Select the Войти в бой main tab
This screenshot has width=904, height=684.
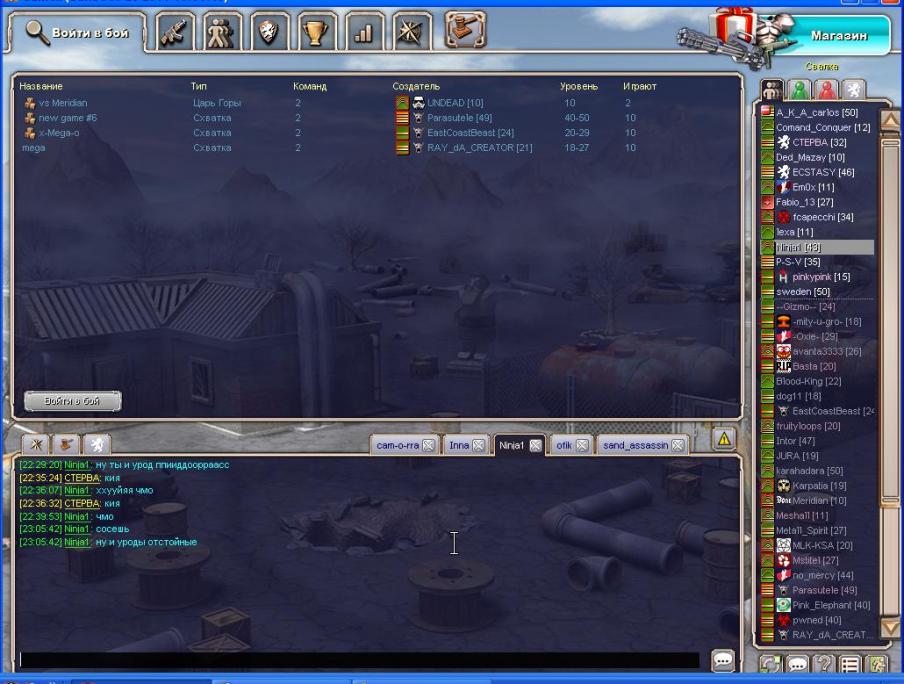click(78, 33)
